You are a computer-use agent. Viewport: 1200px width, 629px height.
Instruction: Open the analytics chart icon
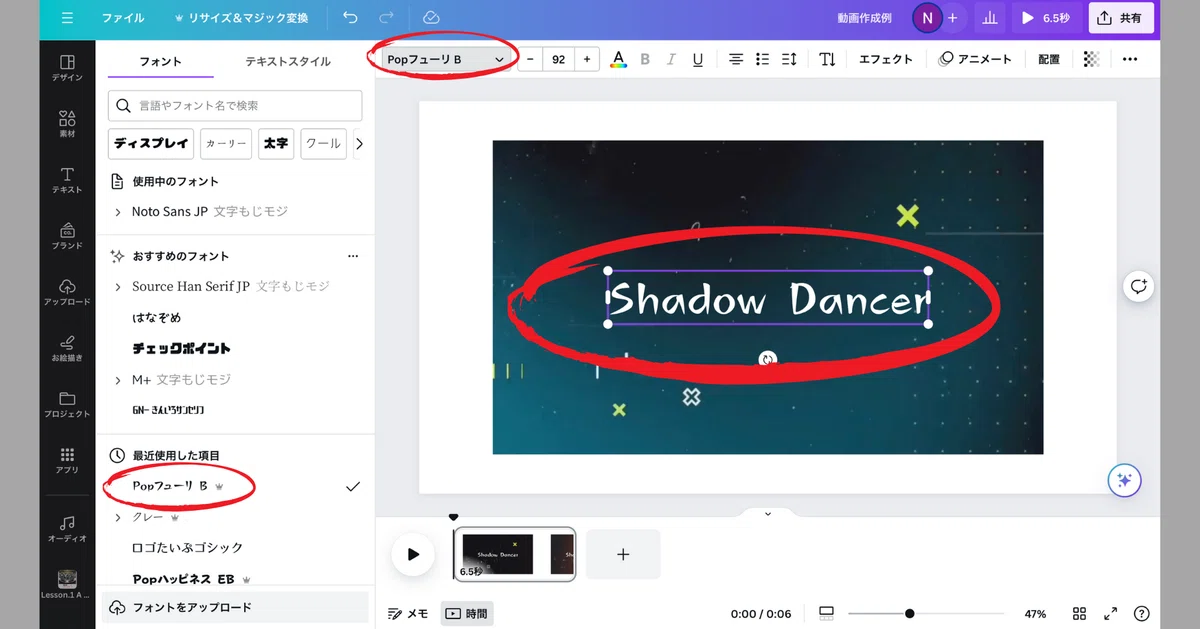coord(990,18)
